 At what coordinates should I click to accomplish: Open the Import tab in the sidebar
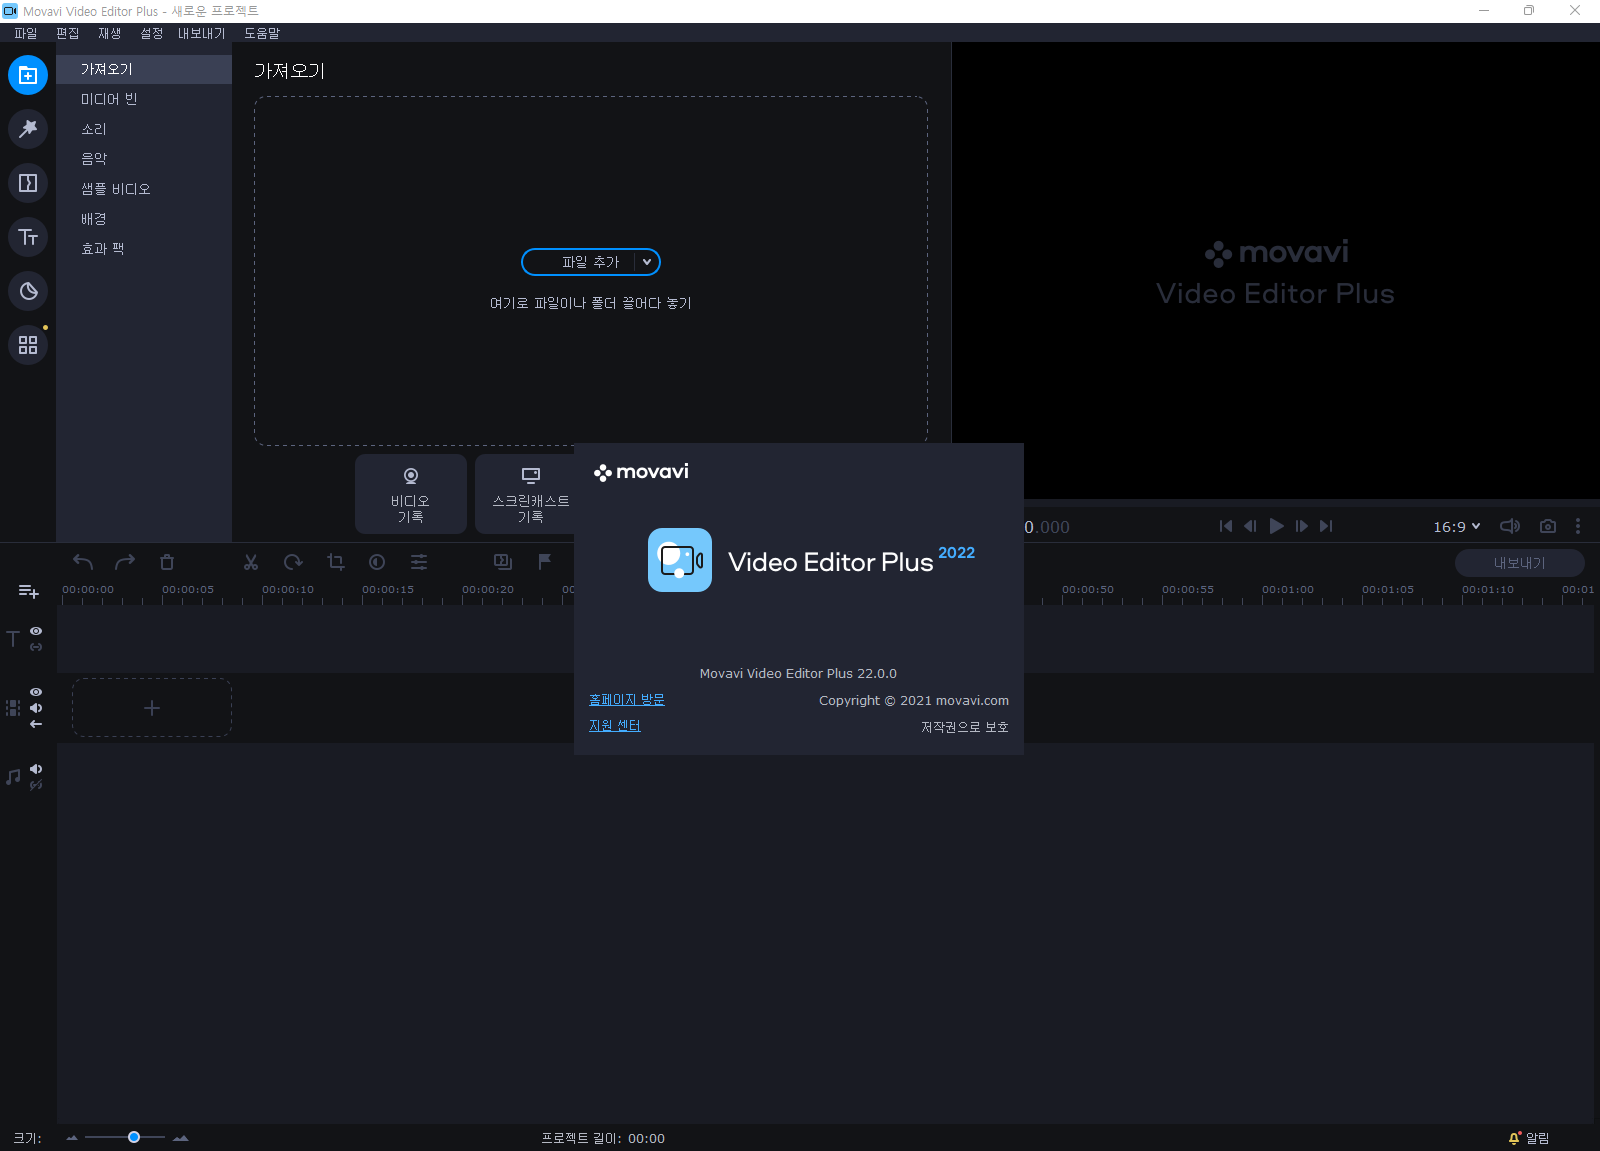(x=28, y=75)
